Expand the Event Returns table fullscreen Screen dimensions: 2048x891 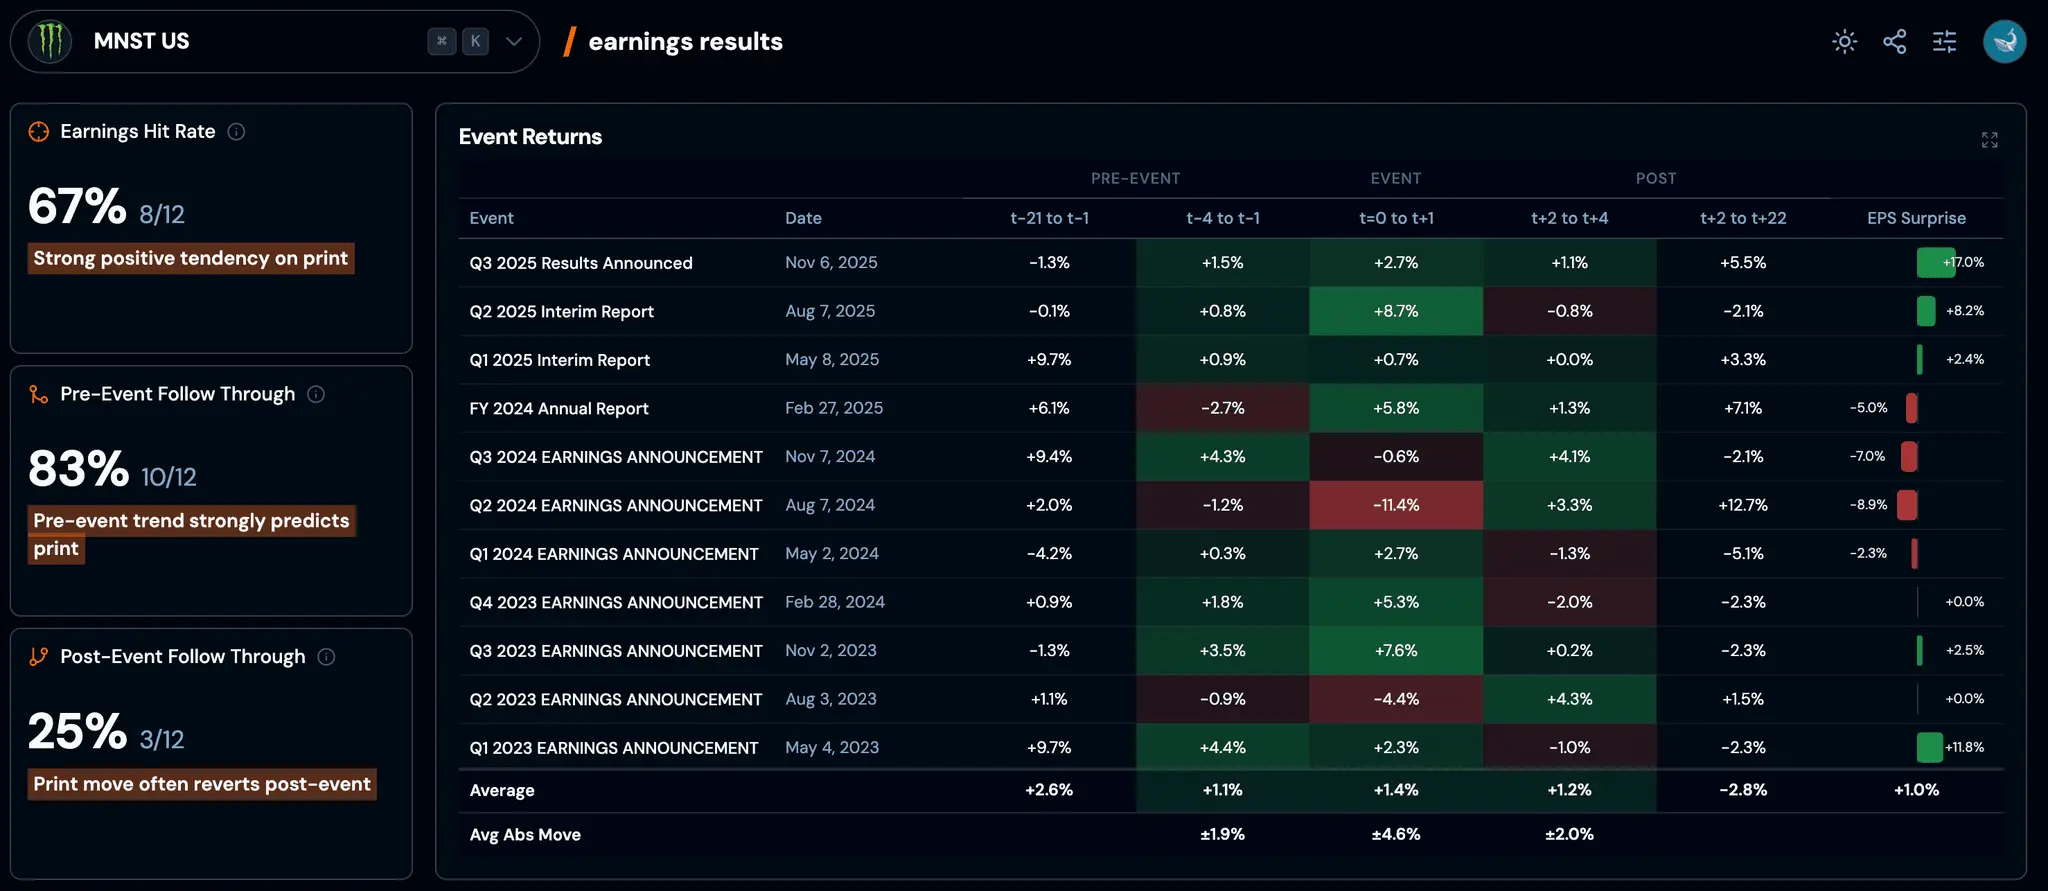tap(1989, 140)
